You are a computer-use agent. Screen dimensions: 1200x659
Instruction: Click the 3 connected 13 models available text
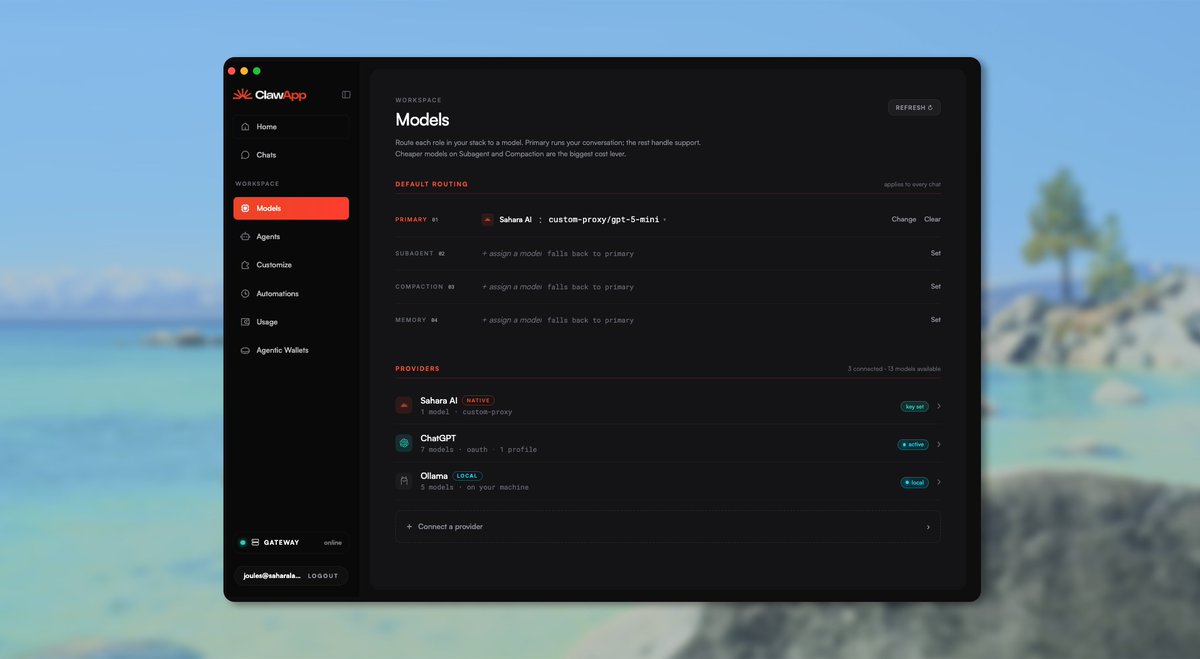[894, 369]
